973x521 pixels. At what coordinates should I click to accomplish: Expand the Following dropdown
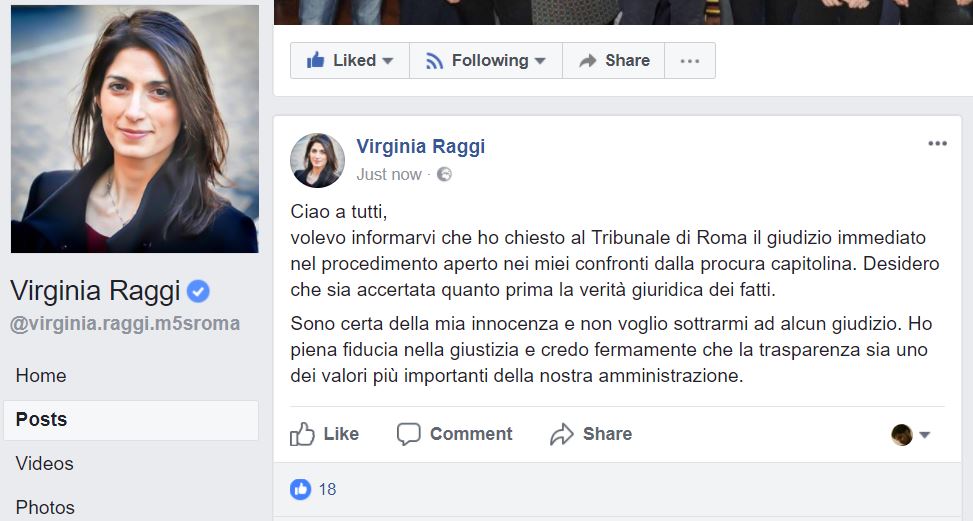(486, 60)
